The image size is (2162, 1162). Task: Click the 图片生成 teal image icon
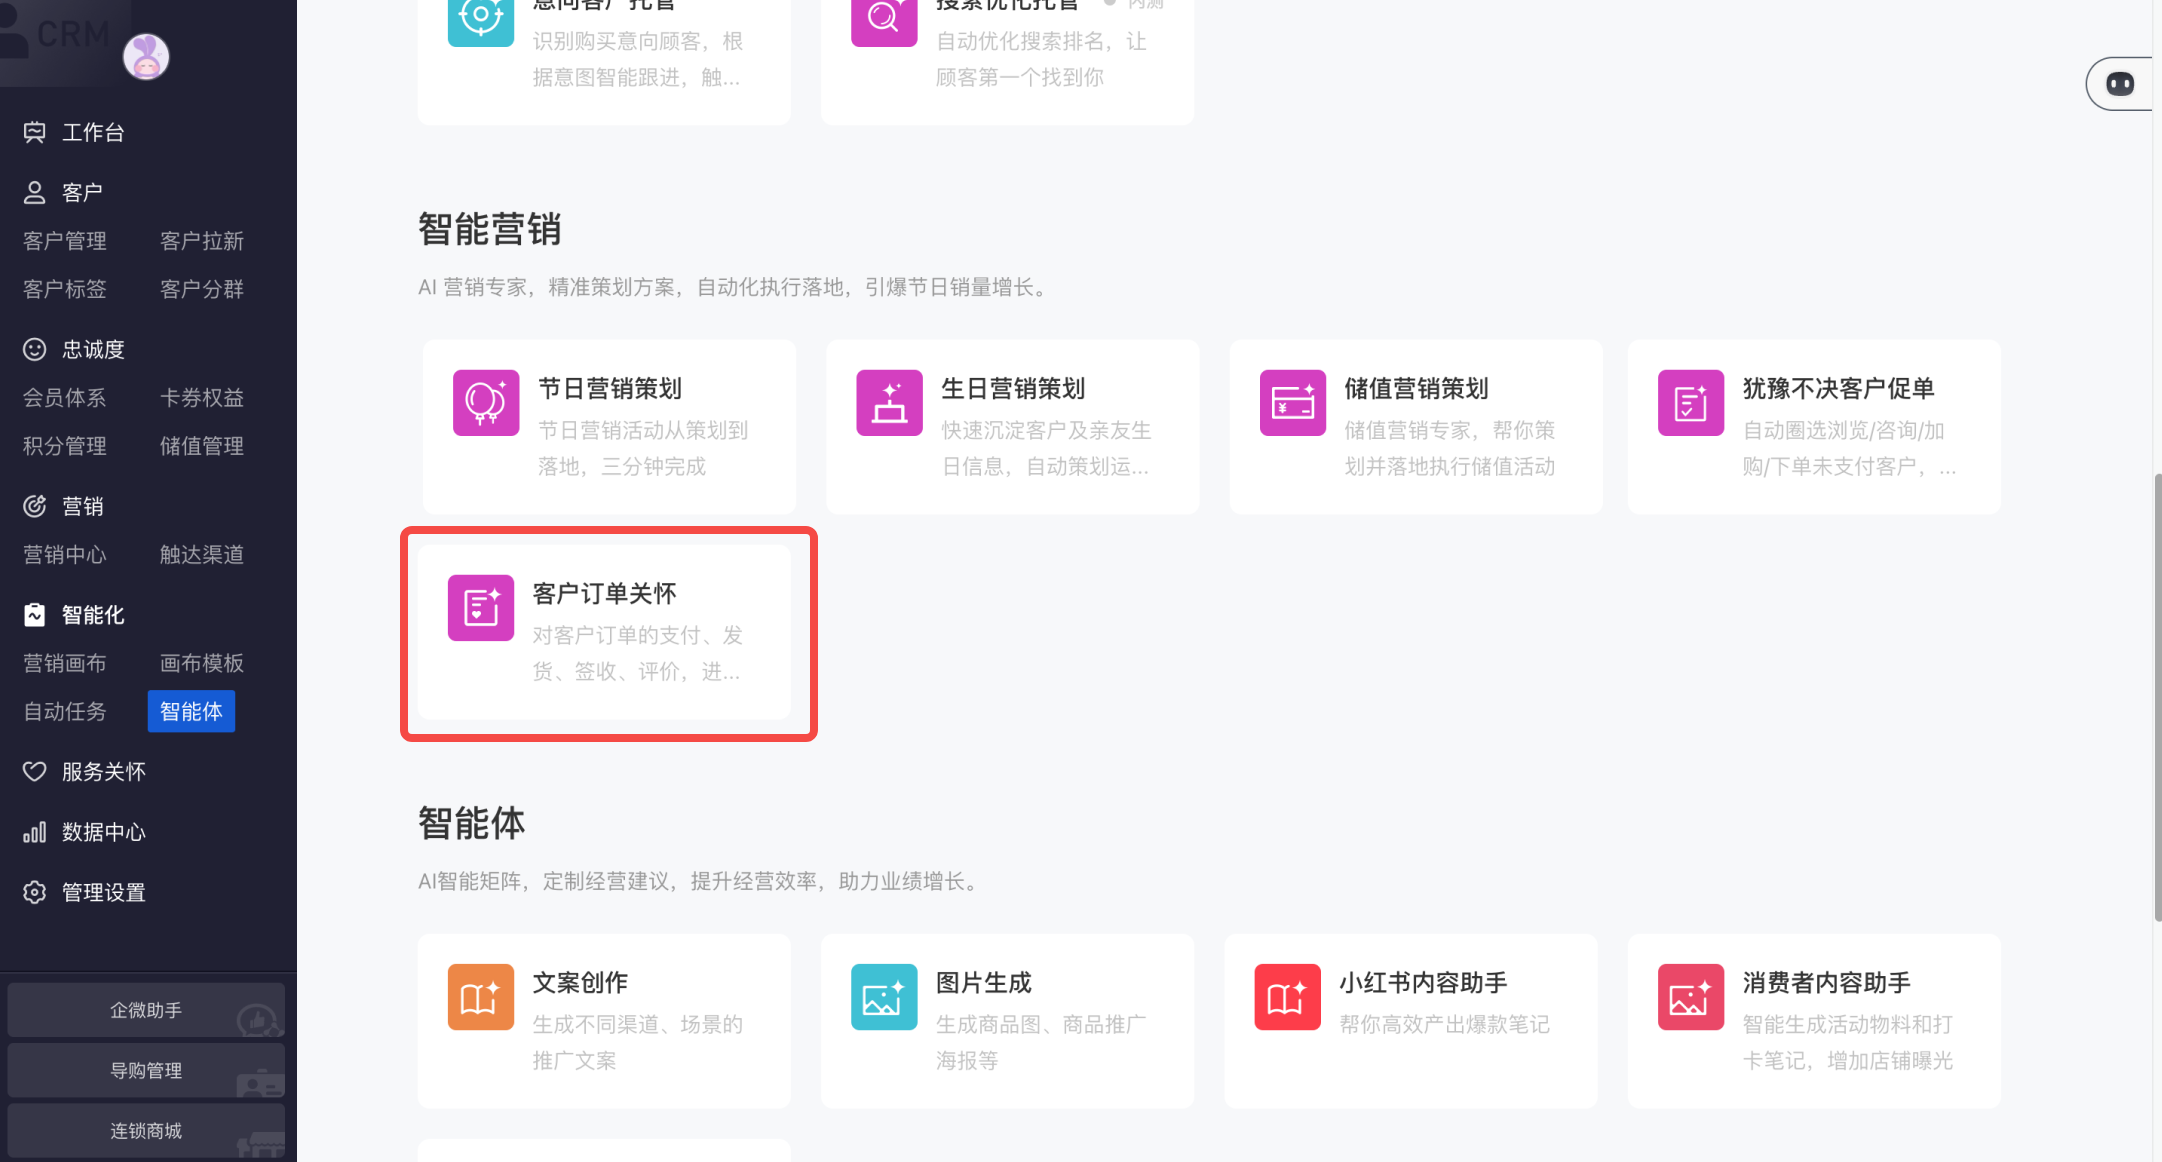pyautogui.click(x=884, y=997)
